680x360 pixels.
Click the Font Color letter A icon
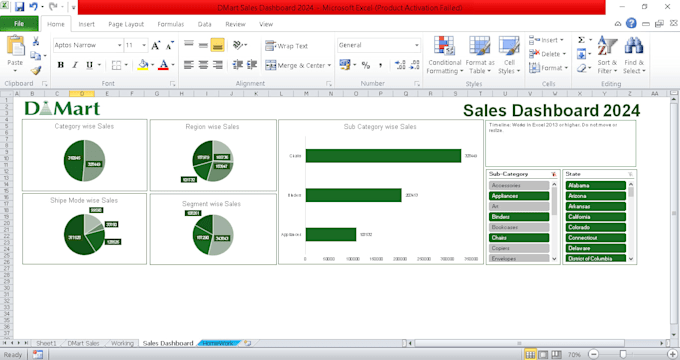click(x=163, y=65)
